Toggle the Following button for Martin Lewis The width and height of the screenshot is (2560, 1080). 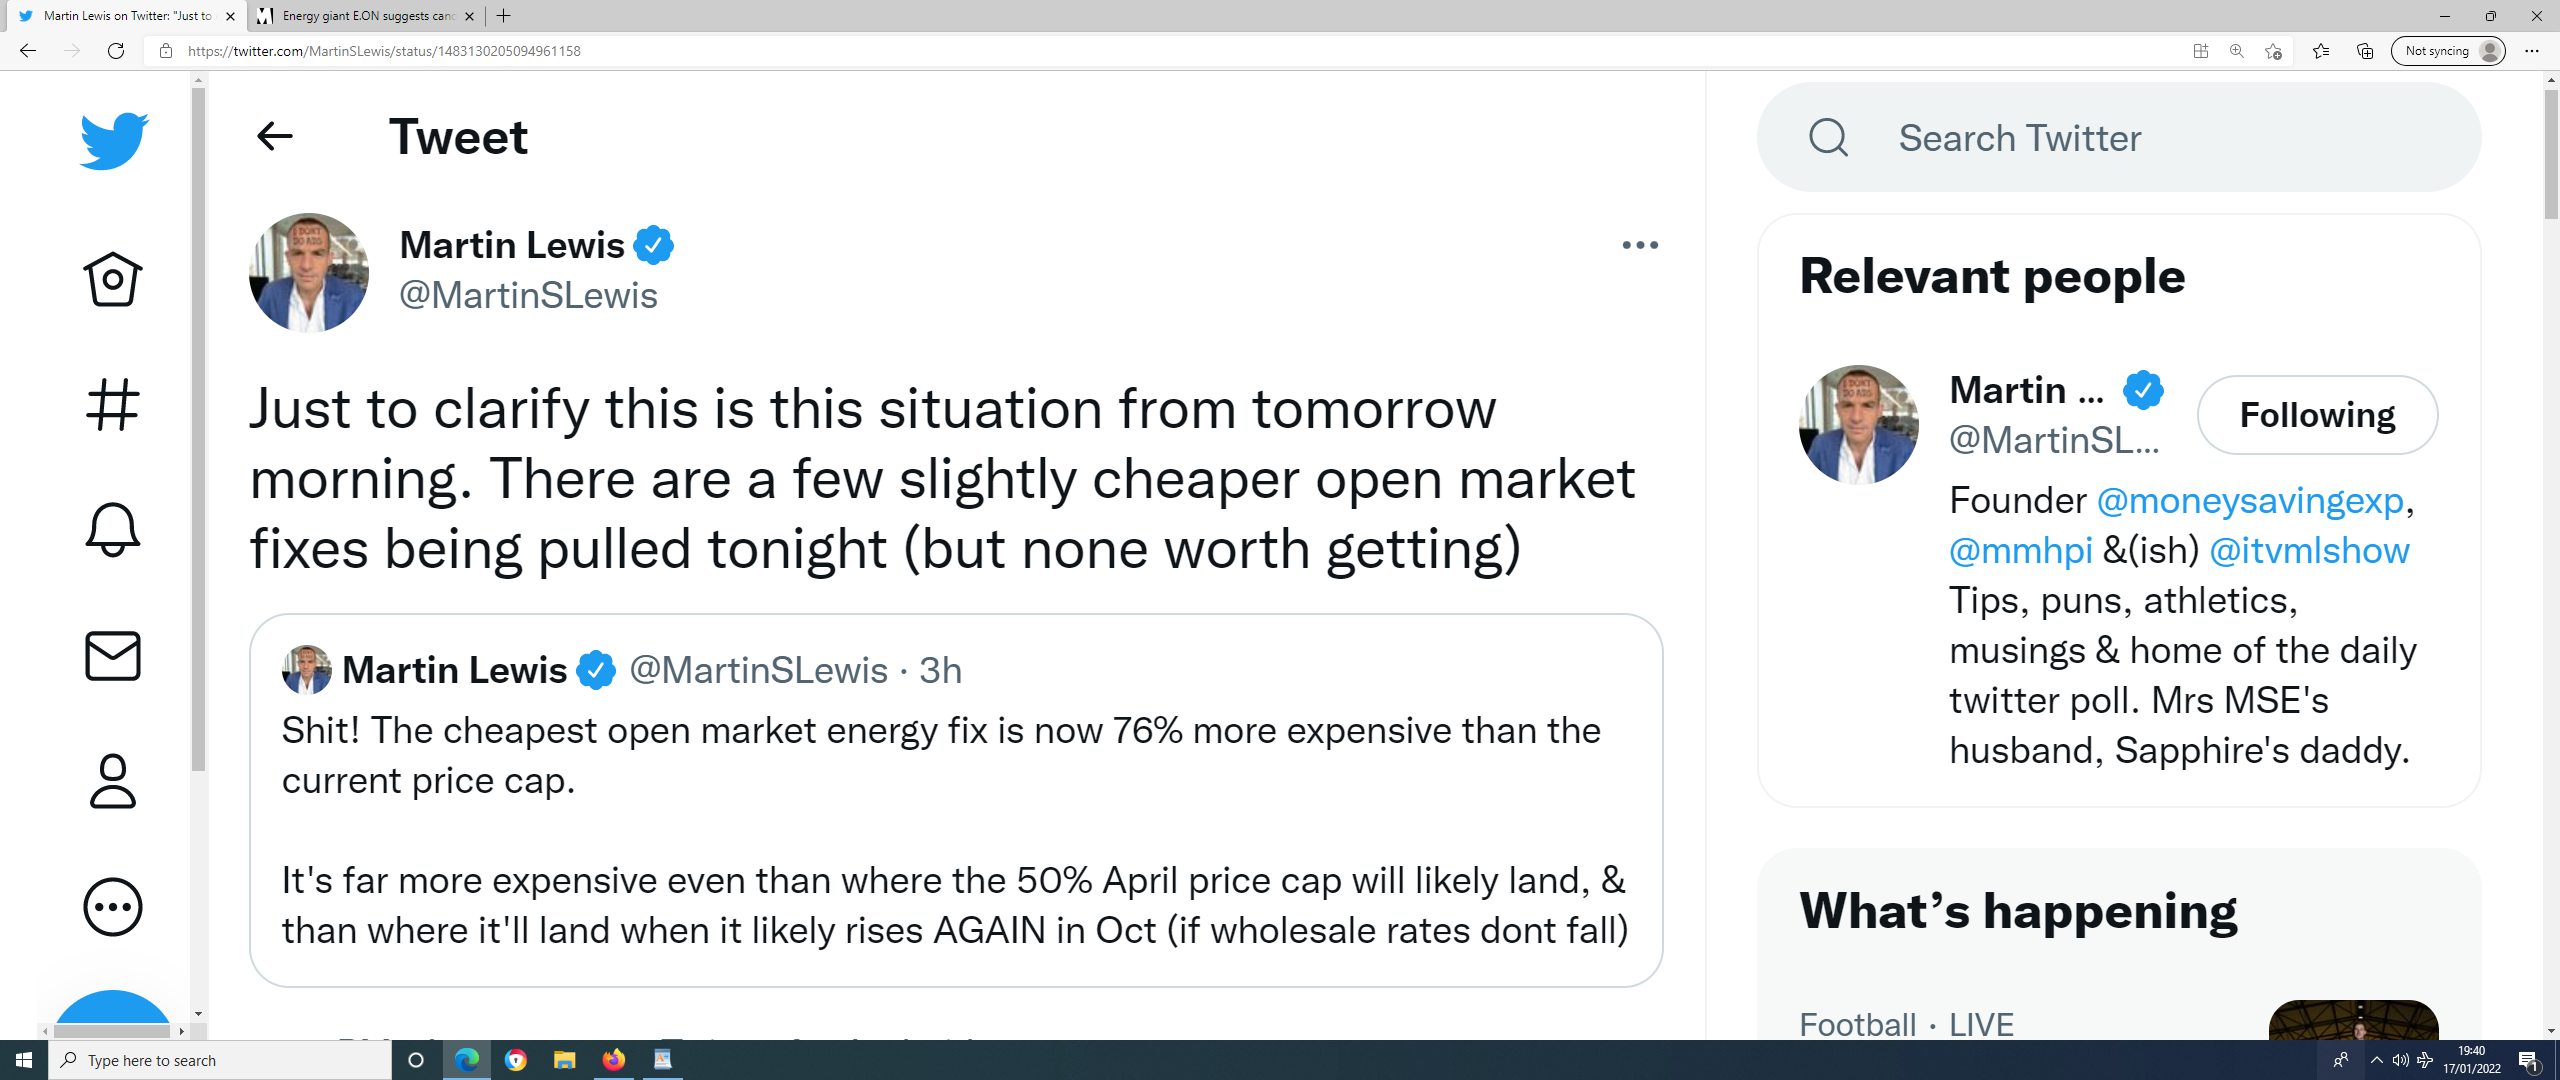[x=2317, y=415]
